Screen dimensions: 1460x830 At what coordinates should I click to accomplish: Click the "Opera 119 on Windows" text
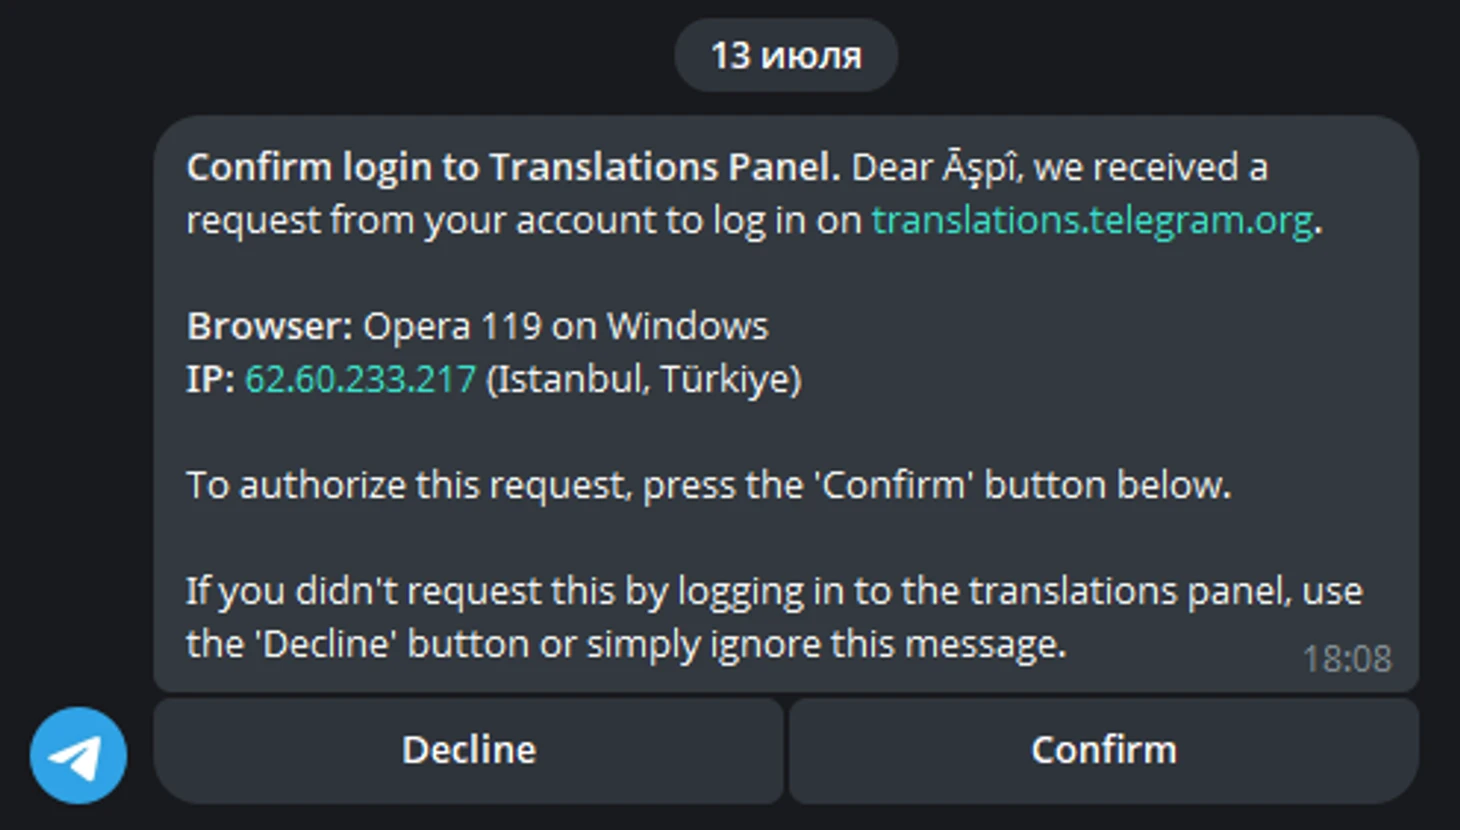pyautogui.click(x=565, y=327)
